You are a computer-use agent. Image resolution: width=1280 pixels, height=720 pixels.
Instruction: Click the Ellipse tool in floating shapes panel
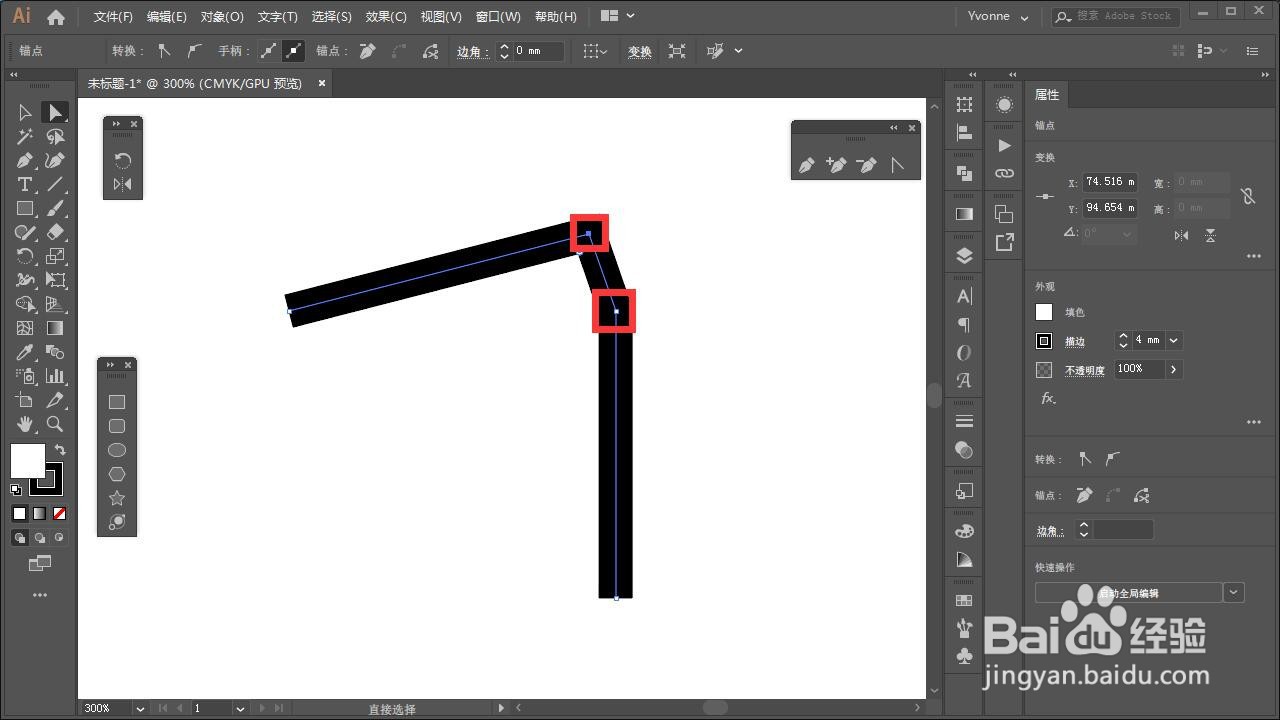pyautogui.click(x=117, y=450)
